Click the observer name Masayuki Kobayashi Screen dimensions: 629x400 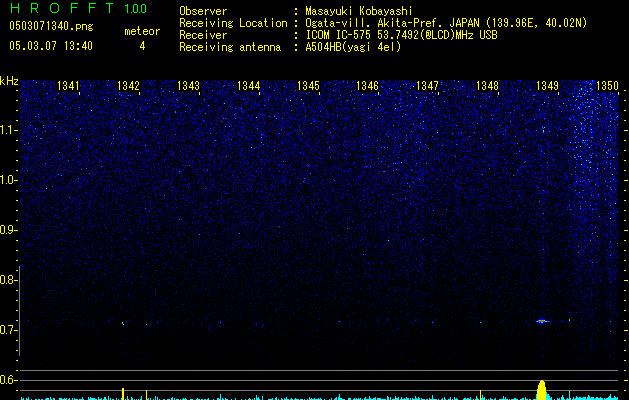tap(359, 11)
